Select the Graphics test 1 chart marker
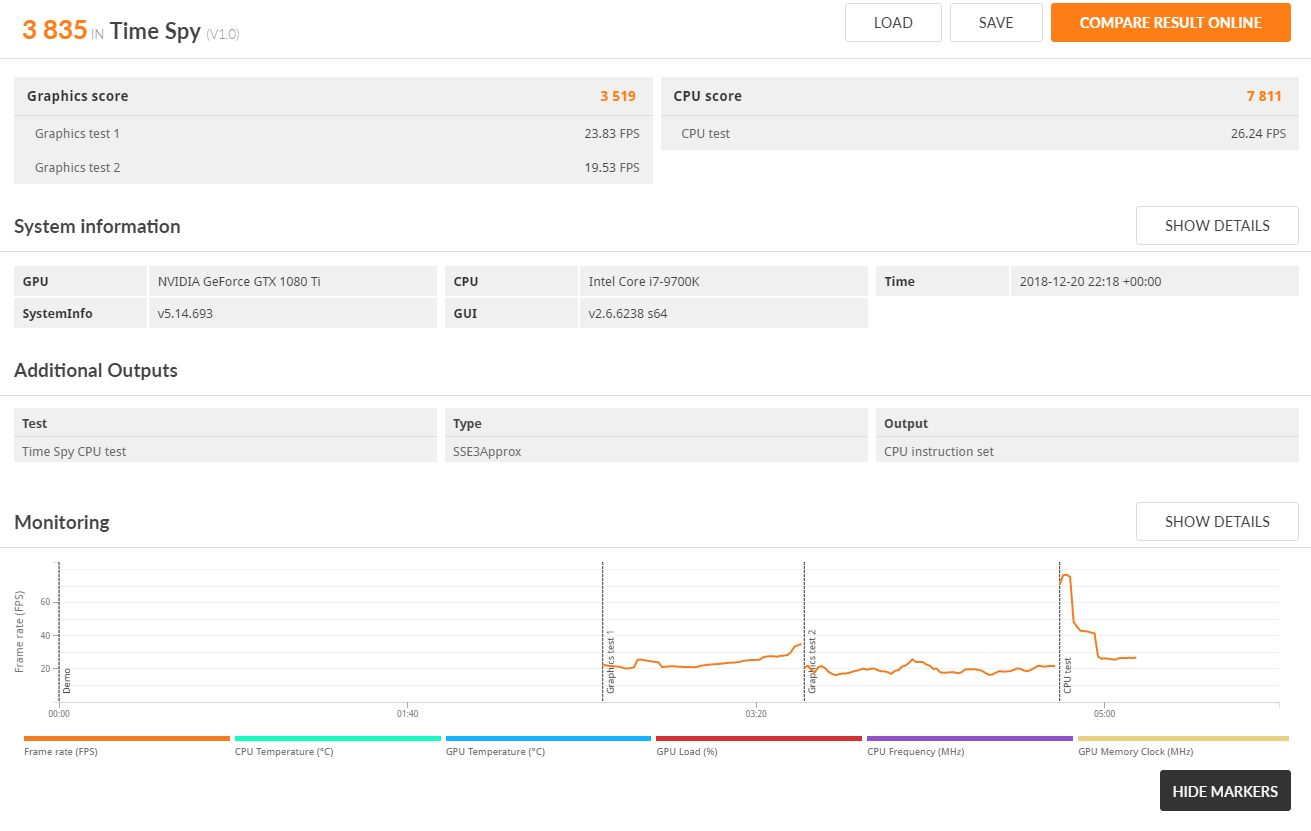 pyautogui.click(x=610, y=662)
